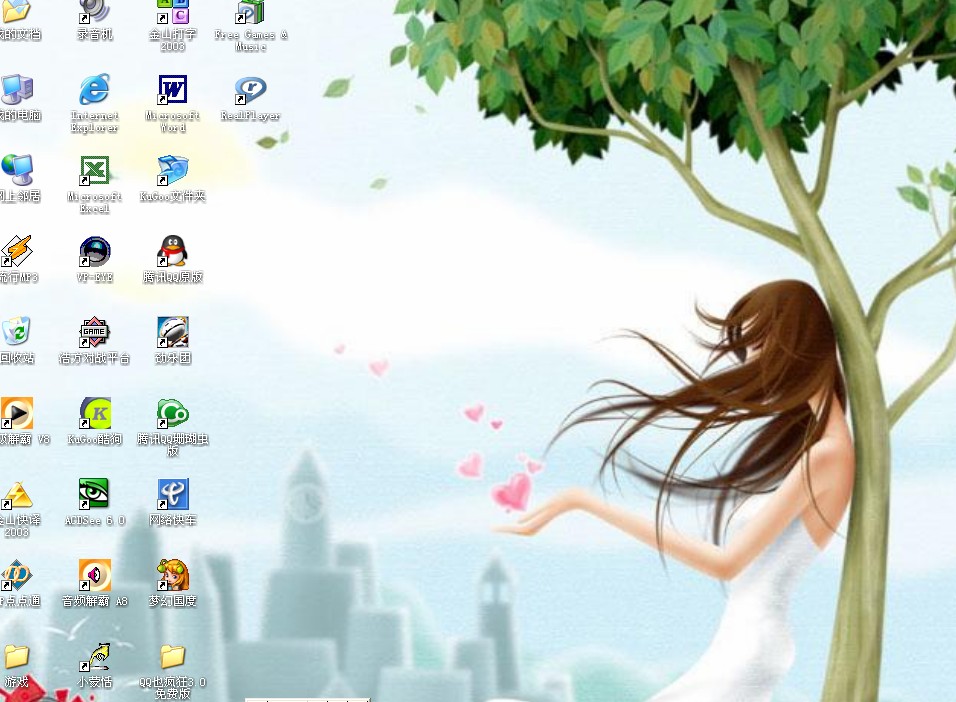Select the Free Games & Music icon

(250, 13)
